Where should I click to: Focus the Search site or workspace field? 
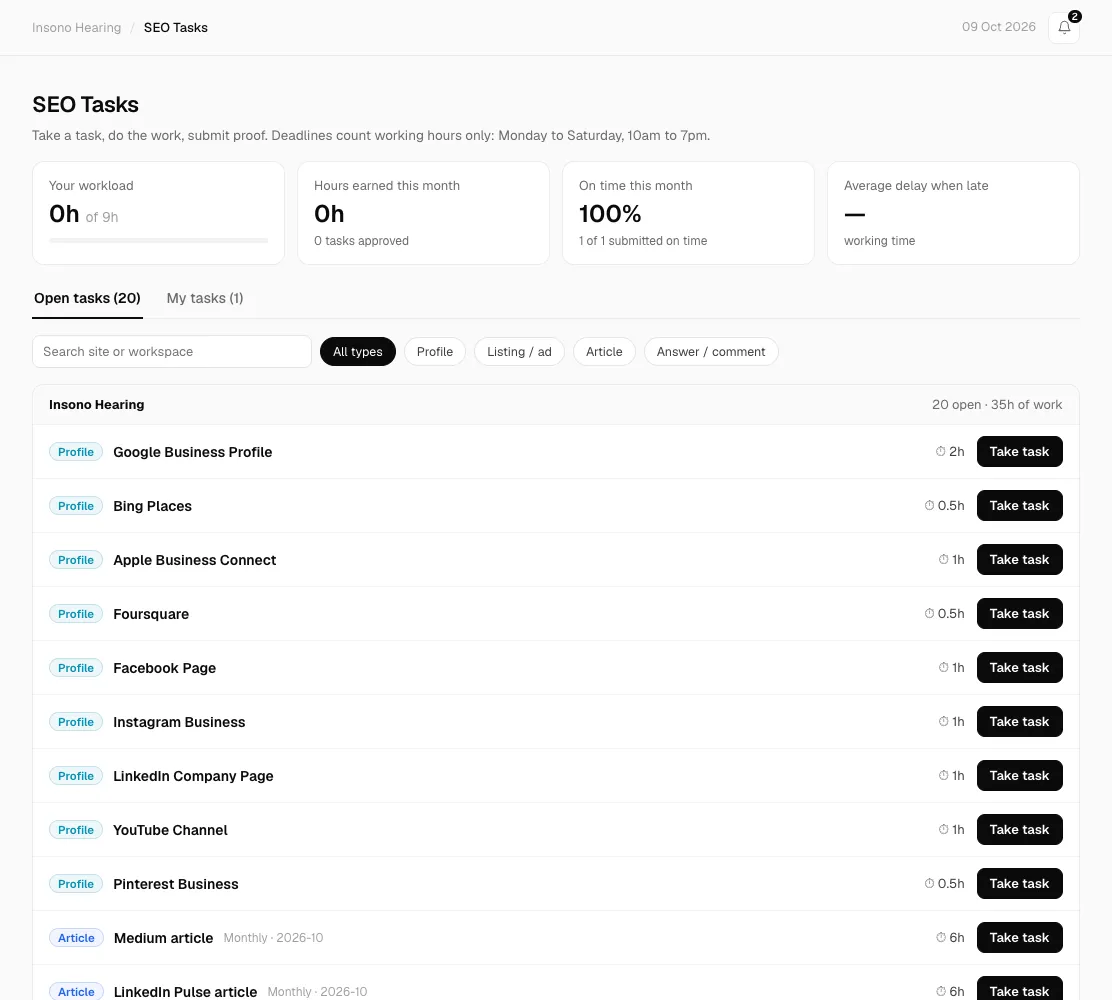tap(172, 352)
